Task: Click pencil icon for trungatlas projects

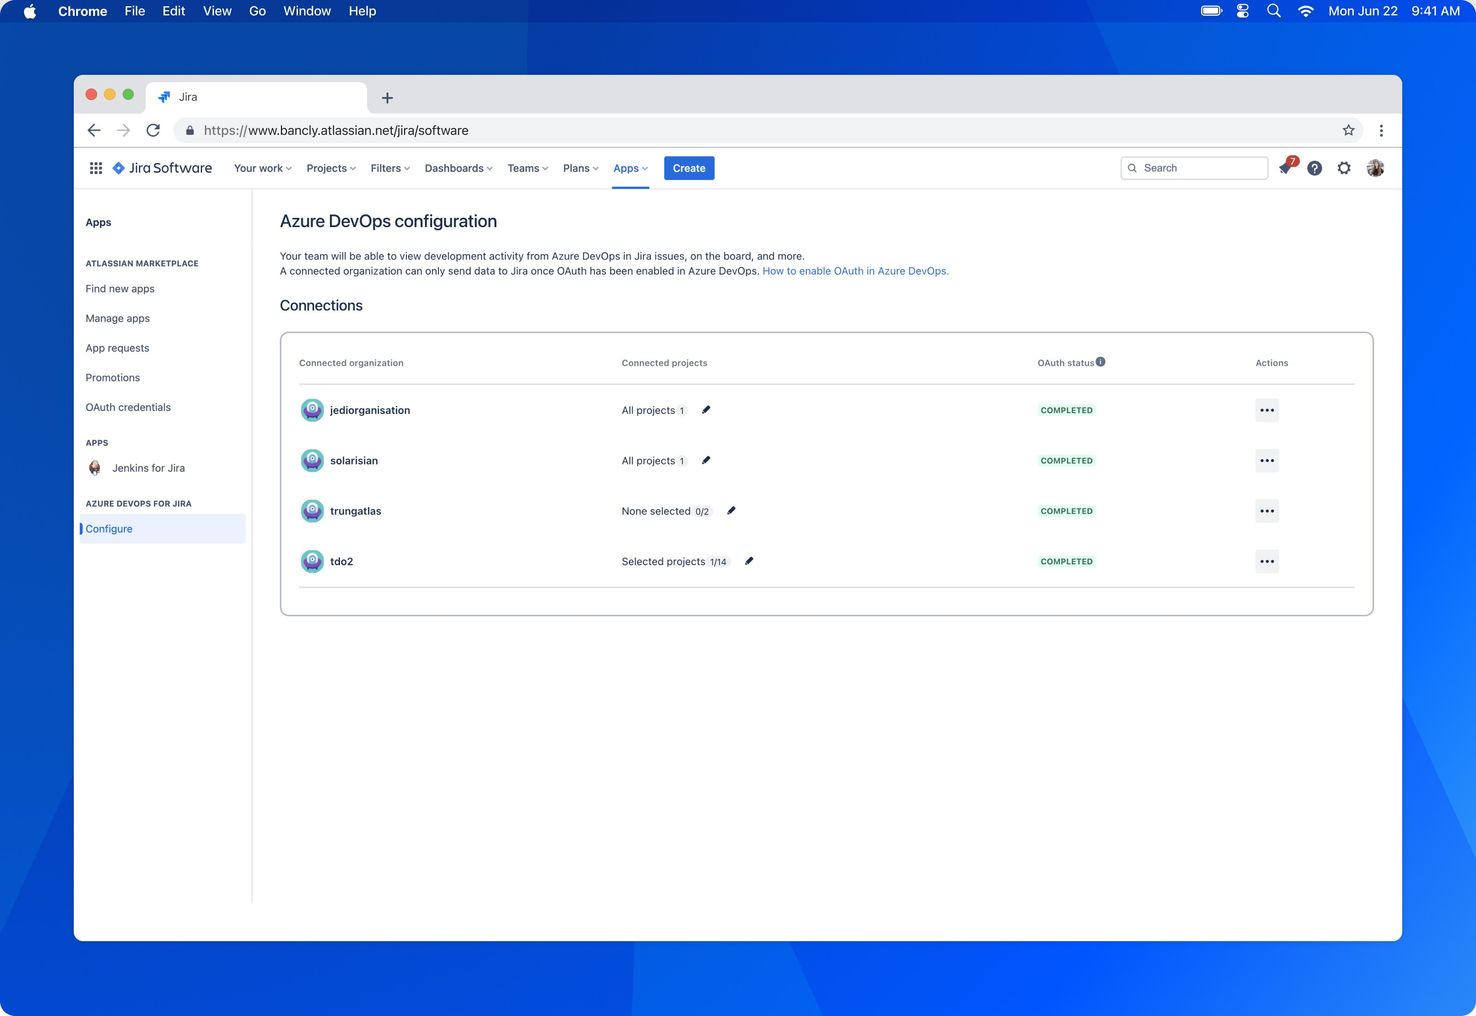Action: pos(731,511)
